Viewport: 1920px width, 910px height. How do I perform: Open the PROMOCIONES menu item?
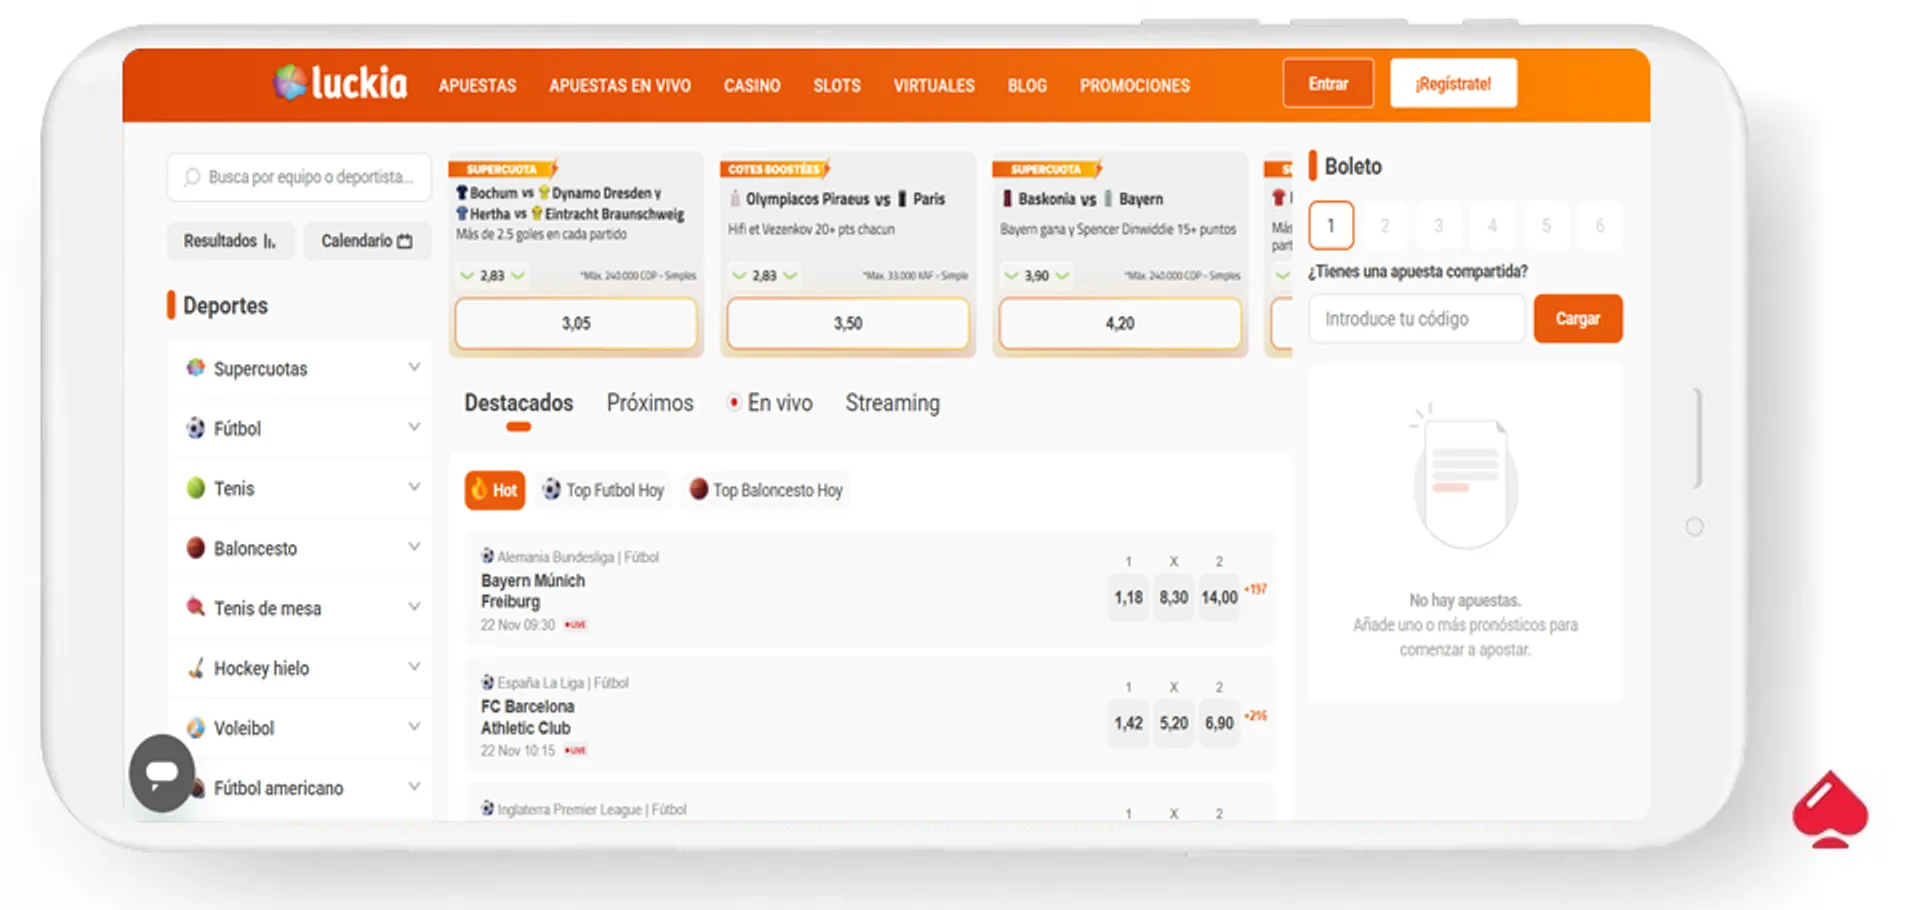[1134, 86]
